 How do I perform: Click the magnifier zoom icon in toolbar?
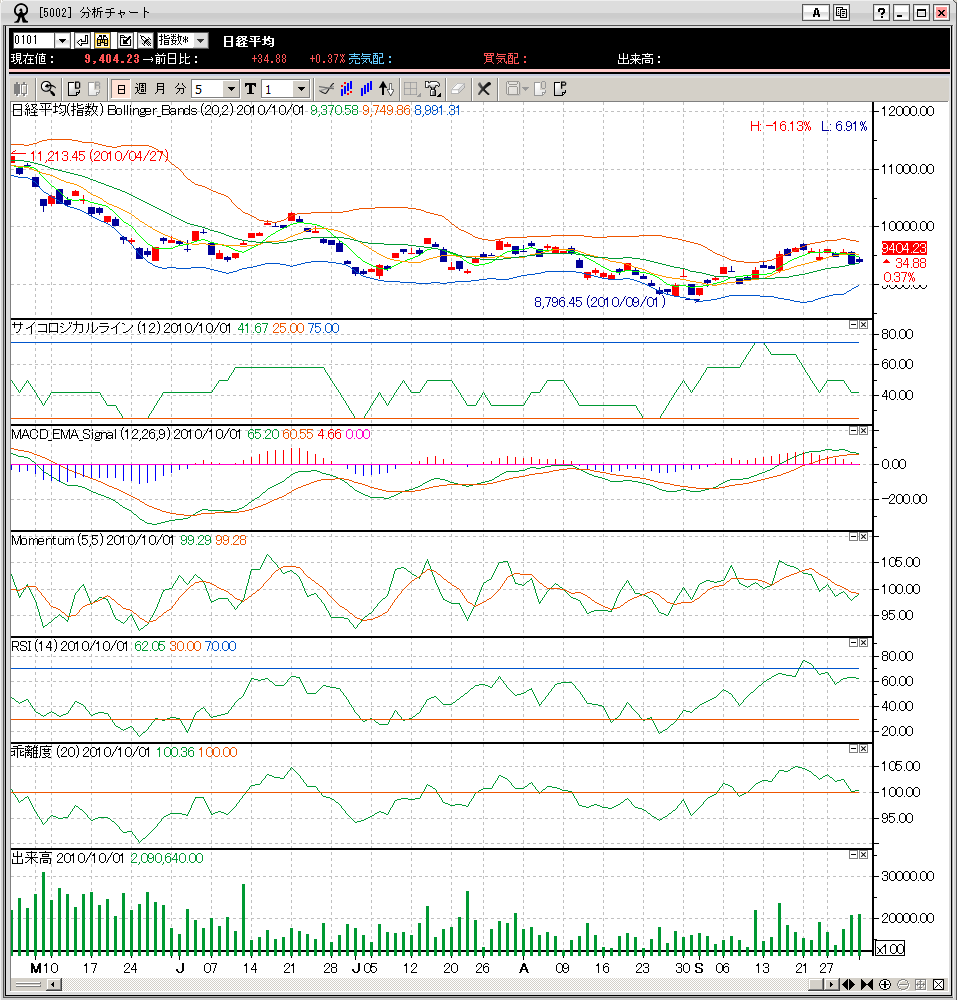(x=47, y=89)
